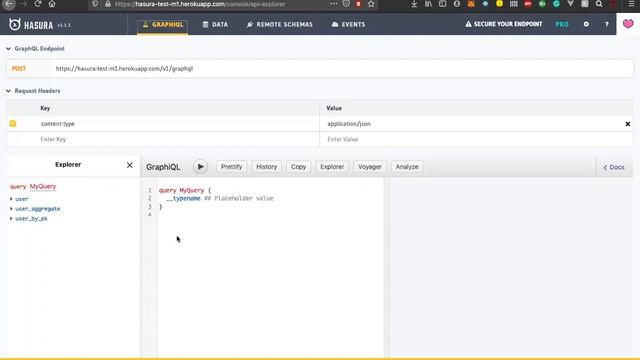Screen dimensions: 640x360
Task: Open Hasura settings gear icon
Action: pos(586,24)
